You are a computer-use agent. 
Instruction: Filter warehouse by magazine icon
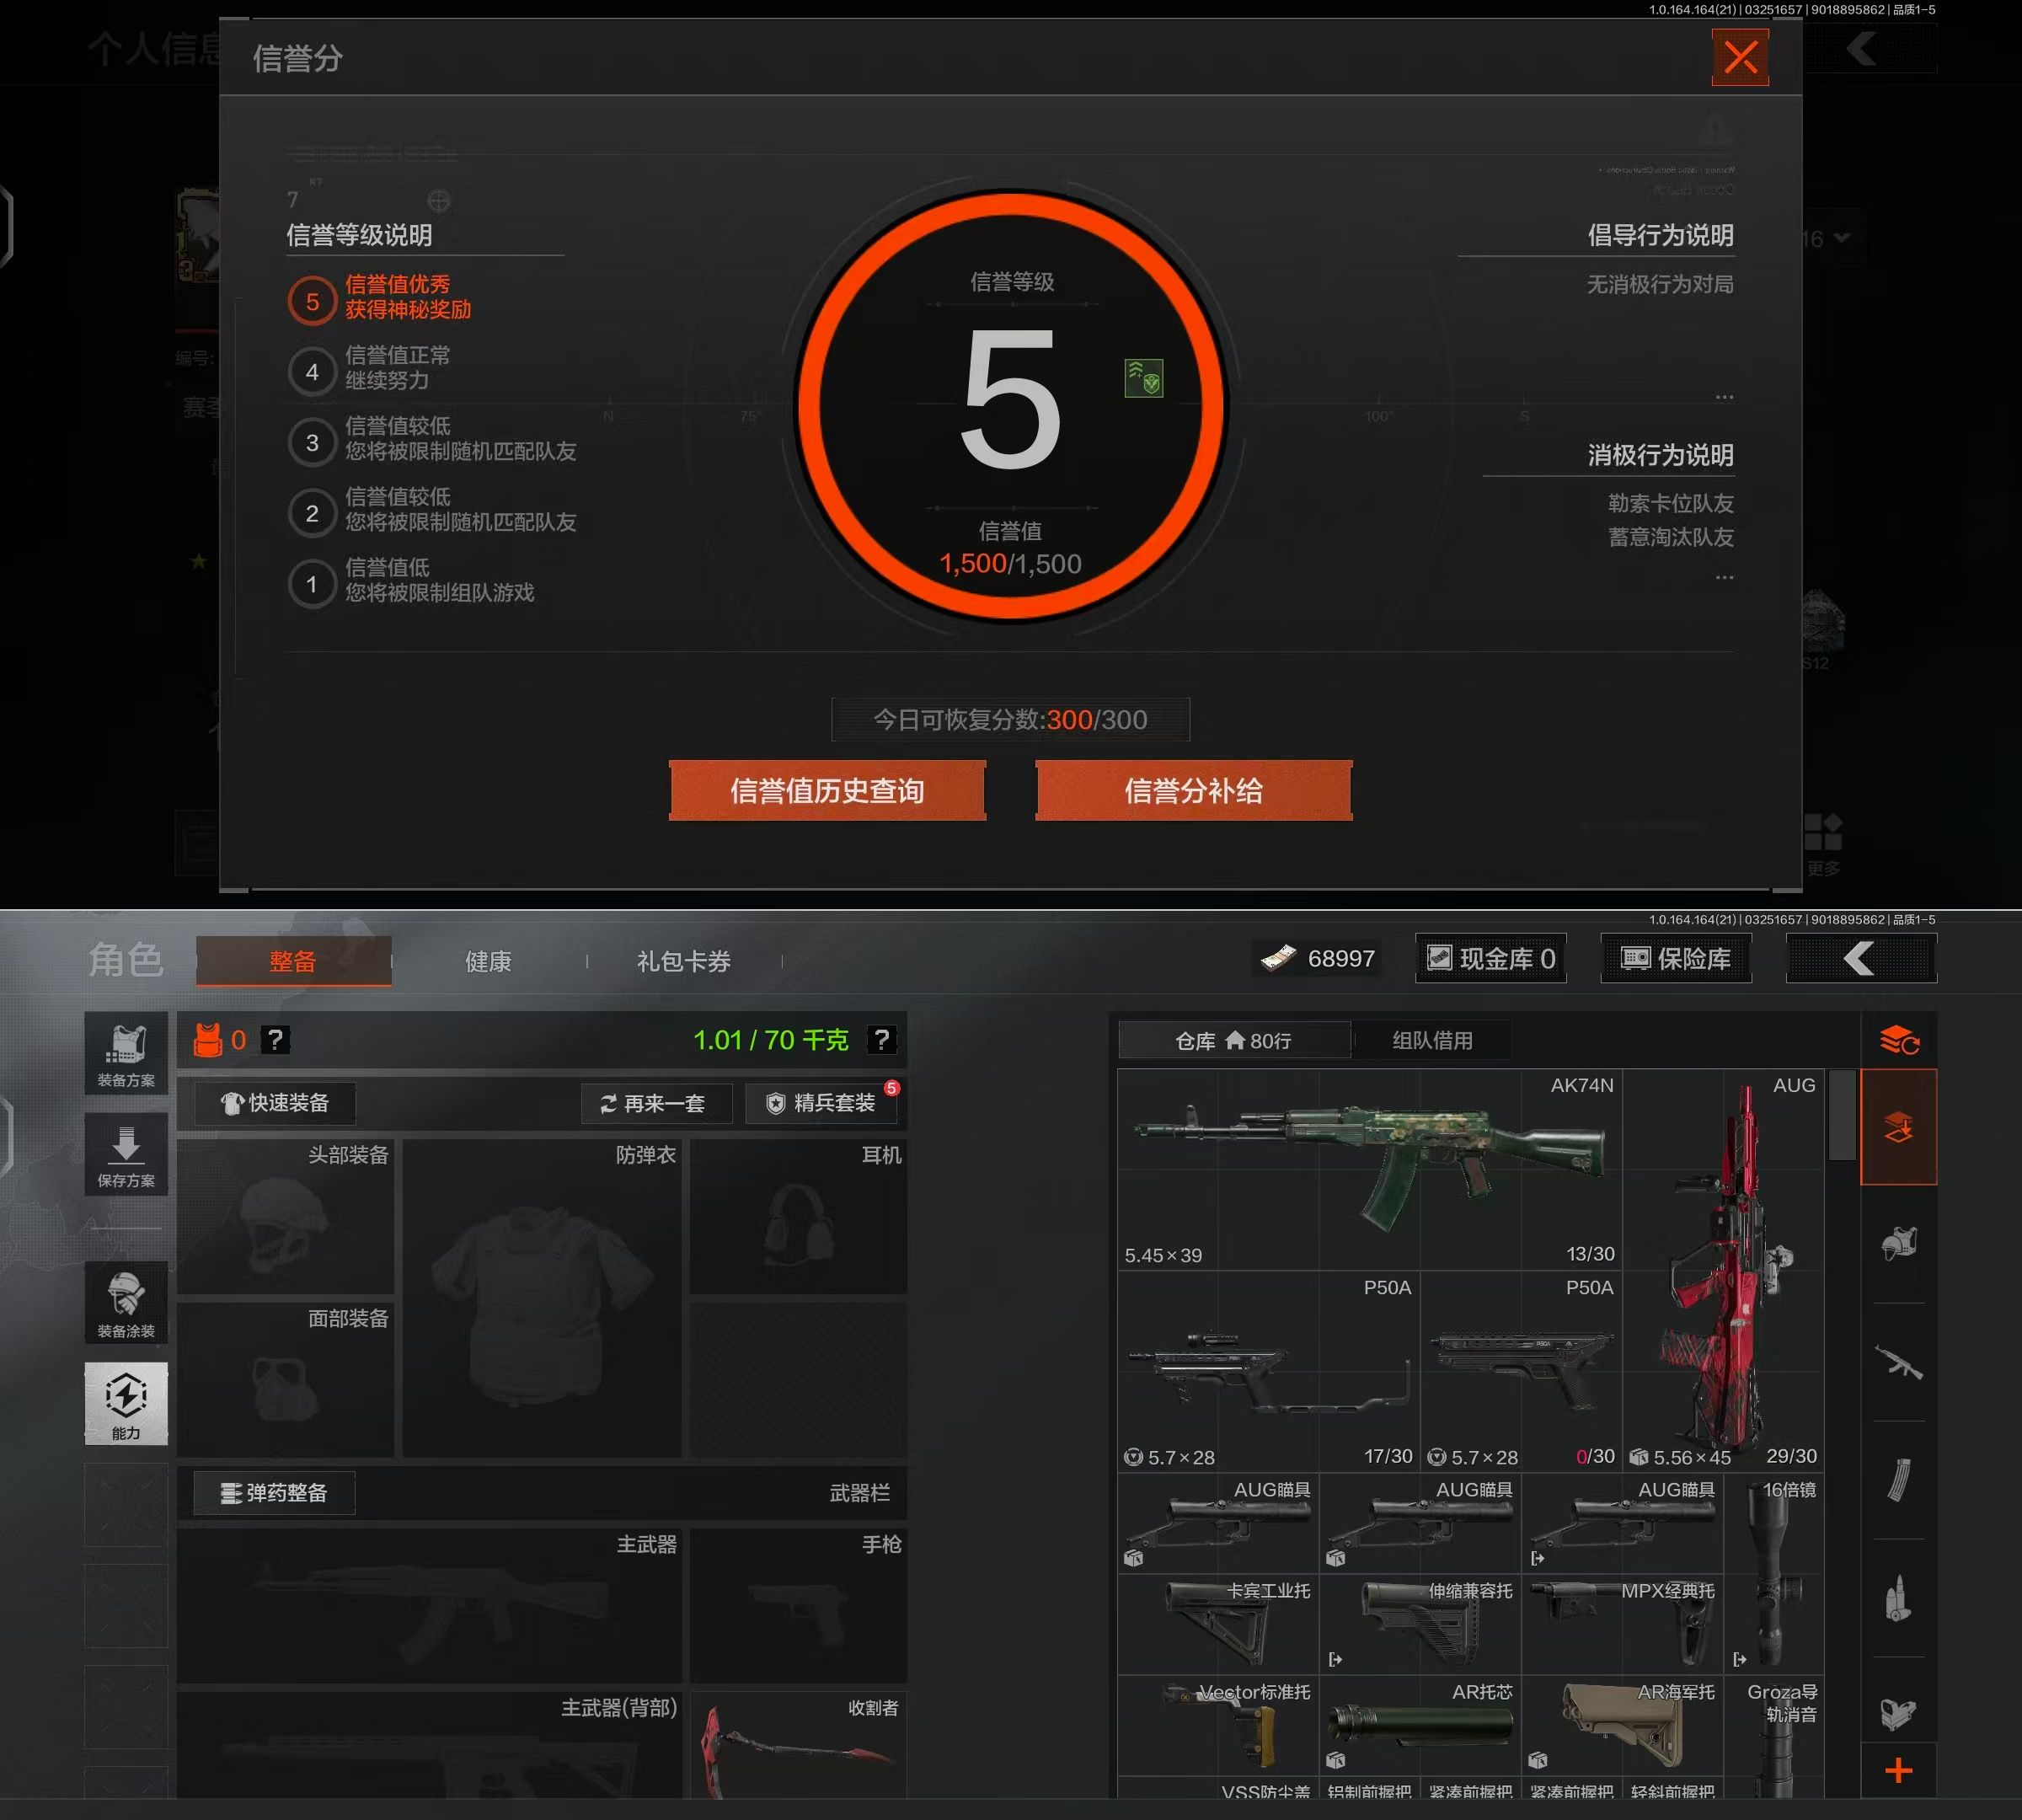click(1898, 1480)
